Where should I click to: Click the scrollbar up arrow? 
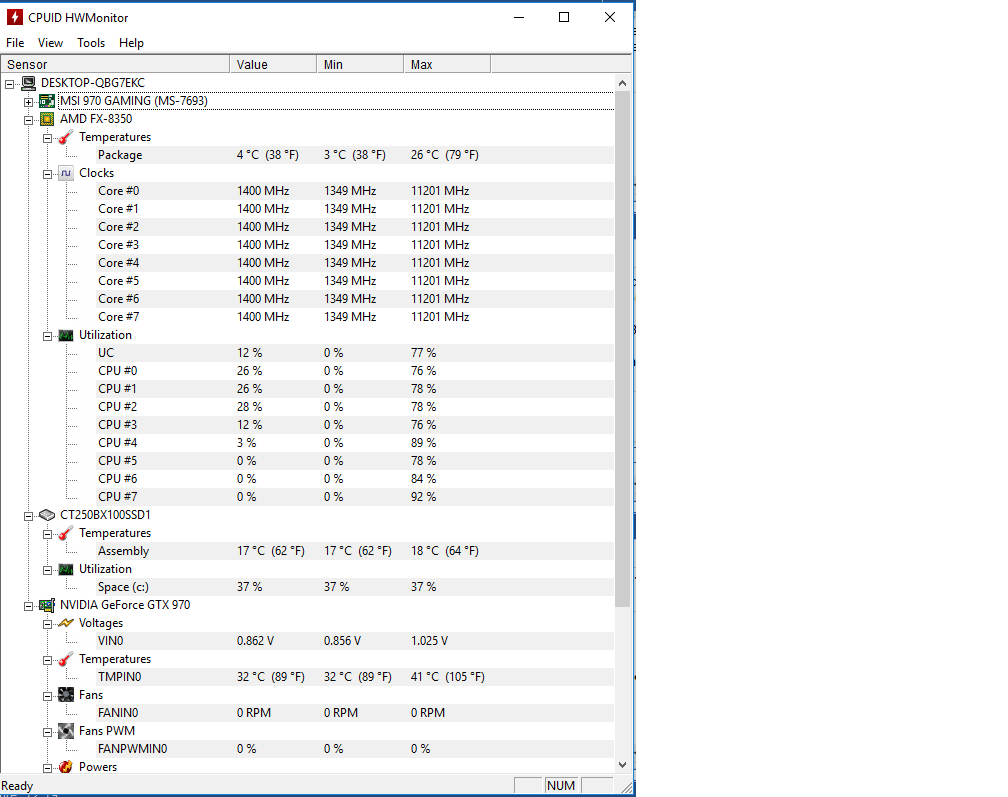coord(622,83)
